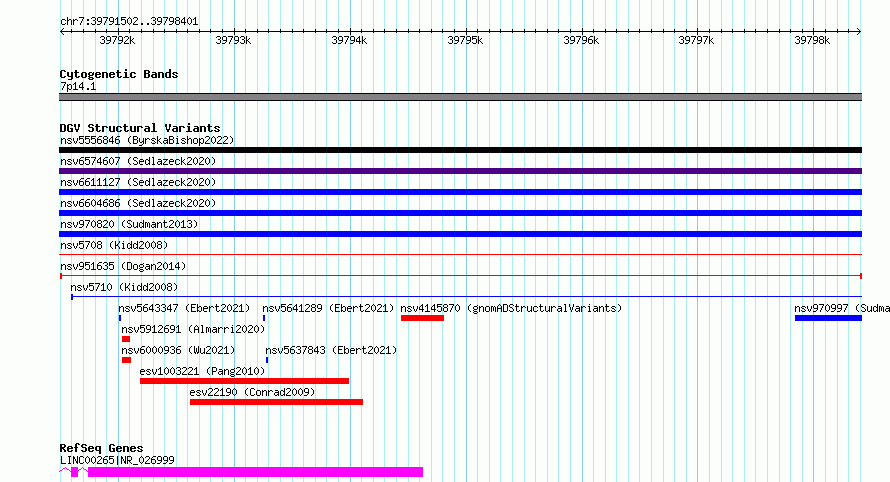Open the nsv6000936 (Wu2021) label

178,350
